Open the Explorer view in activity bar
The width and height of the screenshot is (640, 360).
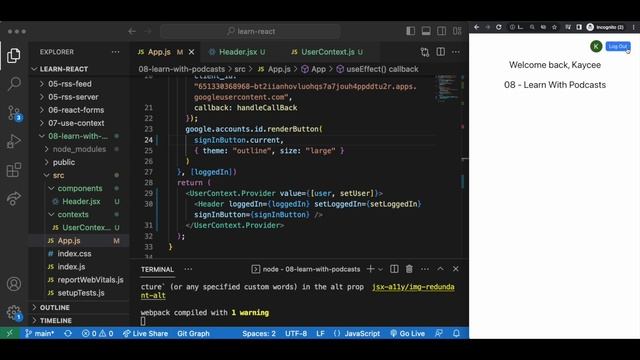(x=13, y=55)
